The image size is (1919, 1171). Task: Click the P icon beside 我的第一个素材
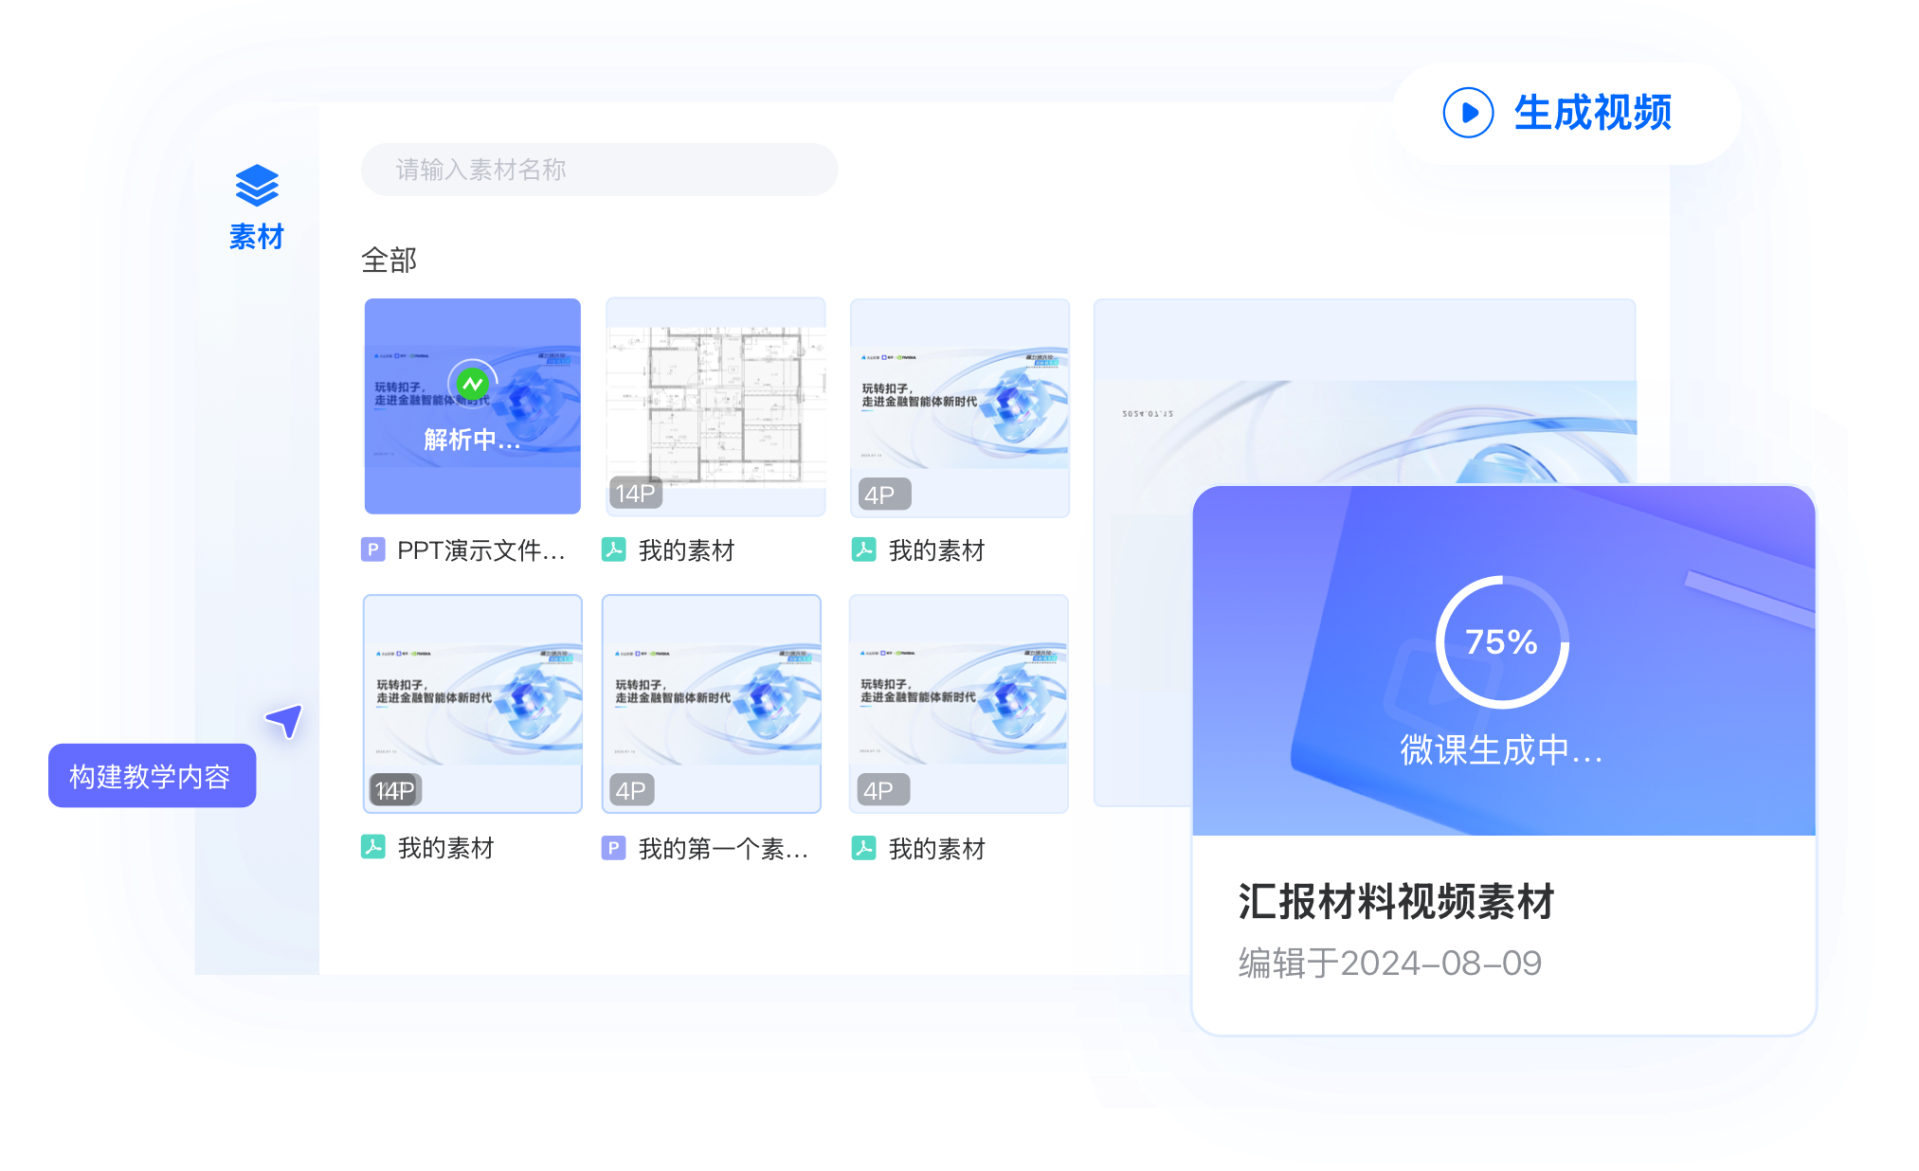click(x=613, y=848)
